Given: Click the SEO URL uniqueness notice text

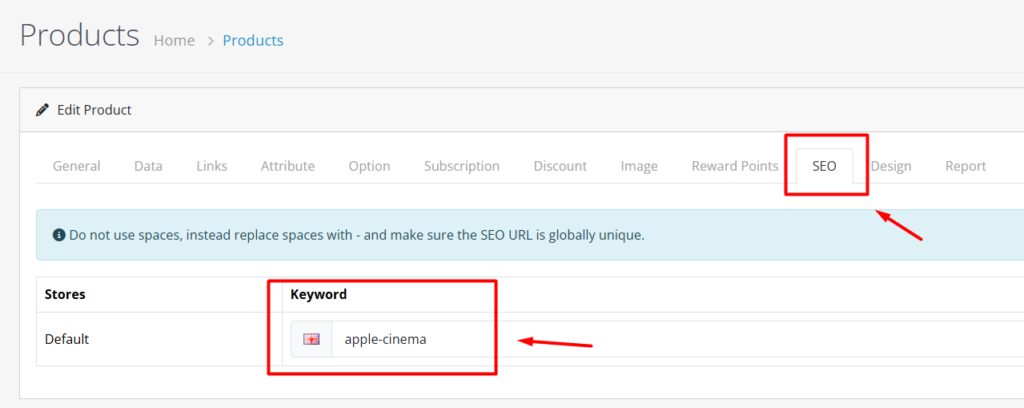Looking at the screenshot, I should 357,234.
